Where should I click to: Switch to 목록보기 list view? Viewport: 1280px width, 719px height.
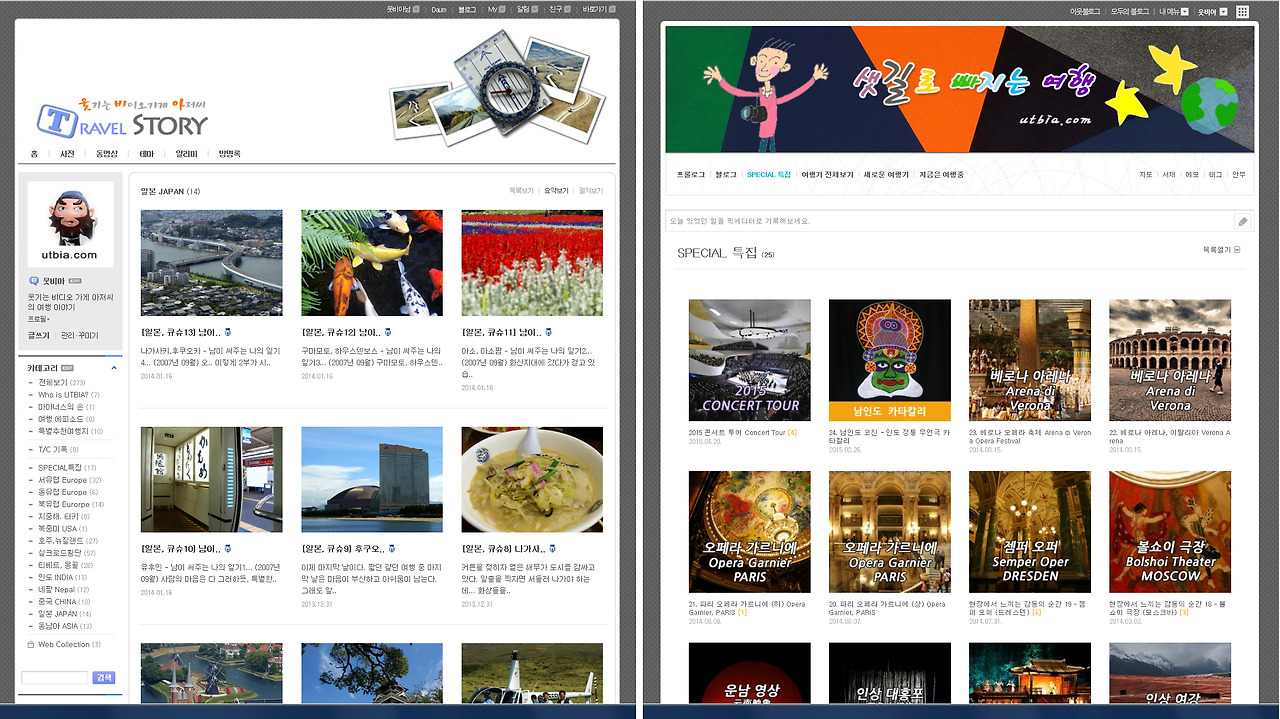coord(522,190)
